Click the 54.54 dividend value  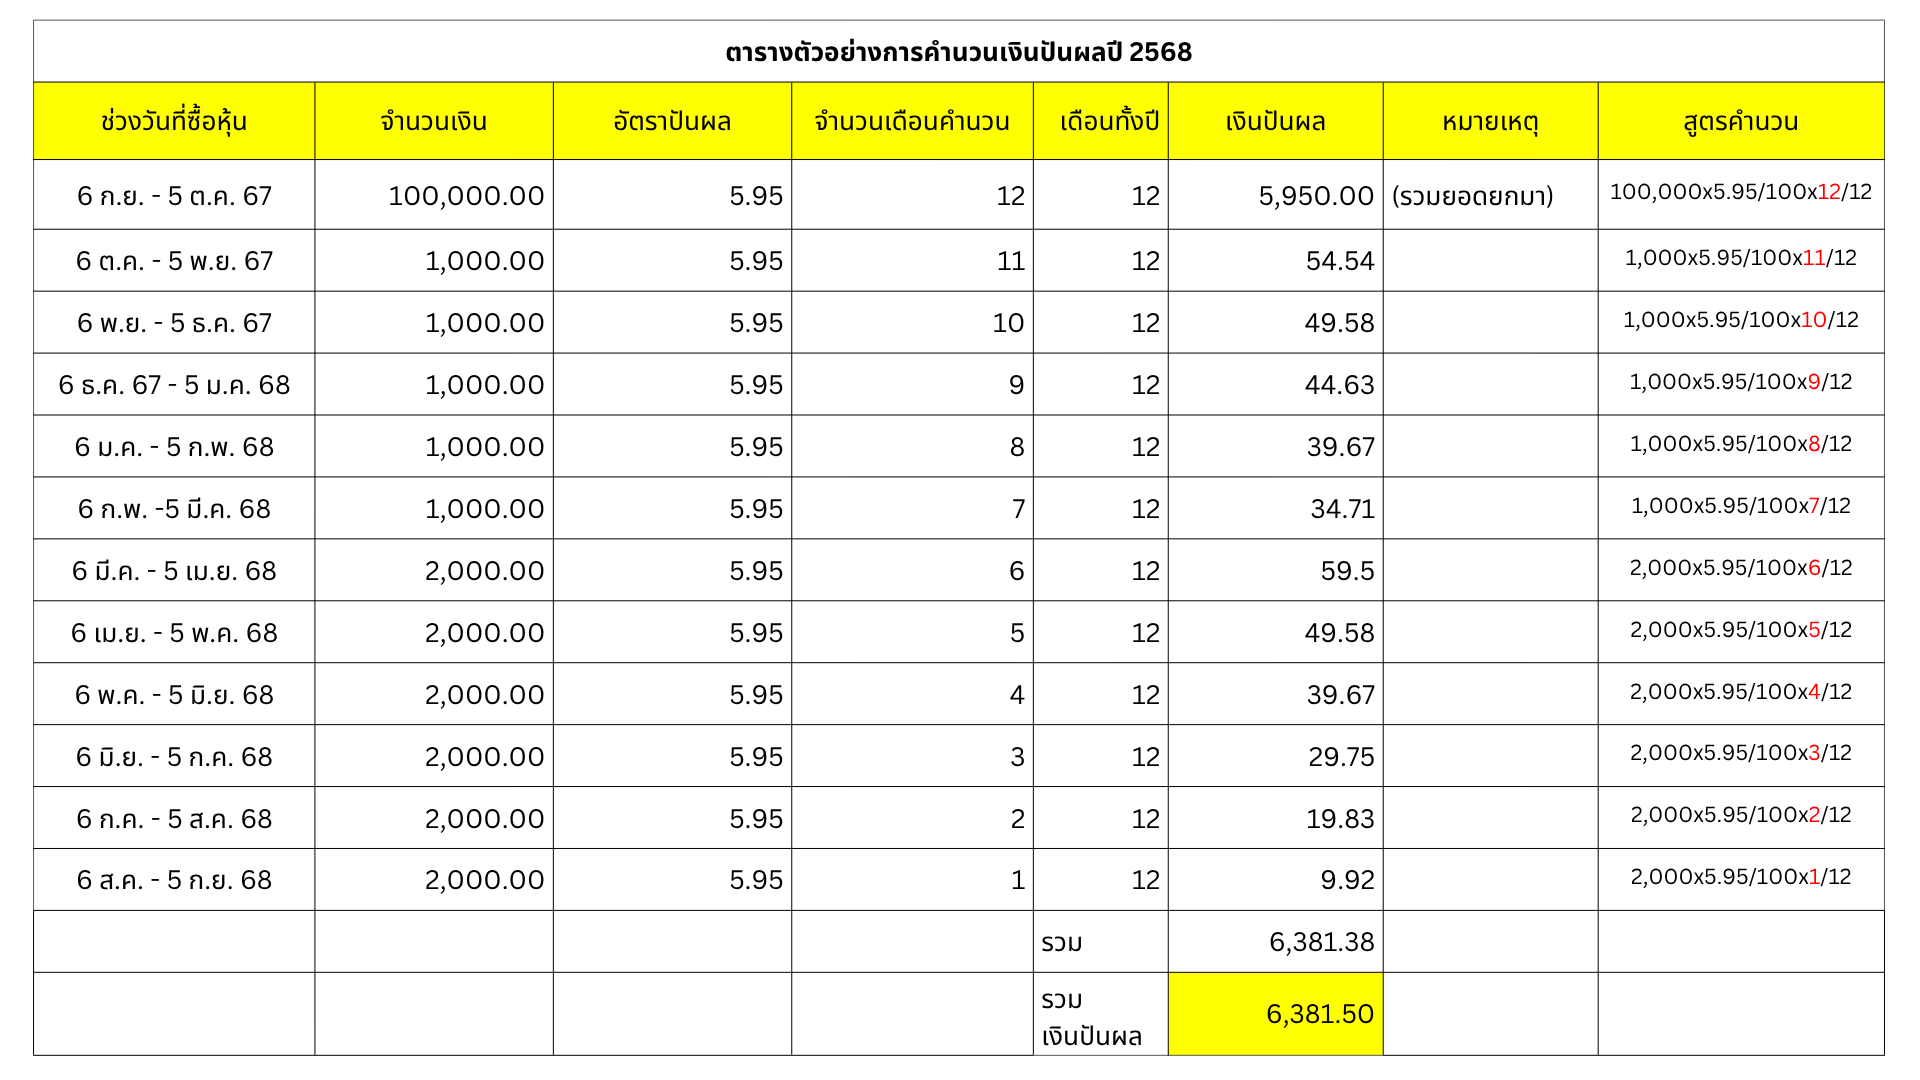(x=1339, y=261)
